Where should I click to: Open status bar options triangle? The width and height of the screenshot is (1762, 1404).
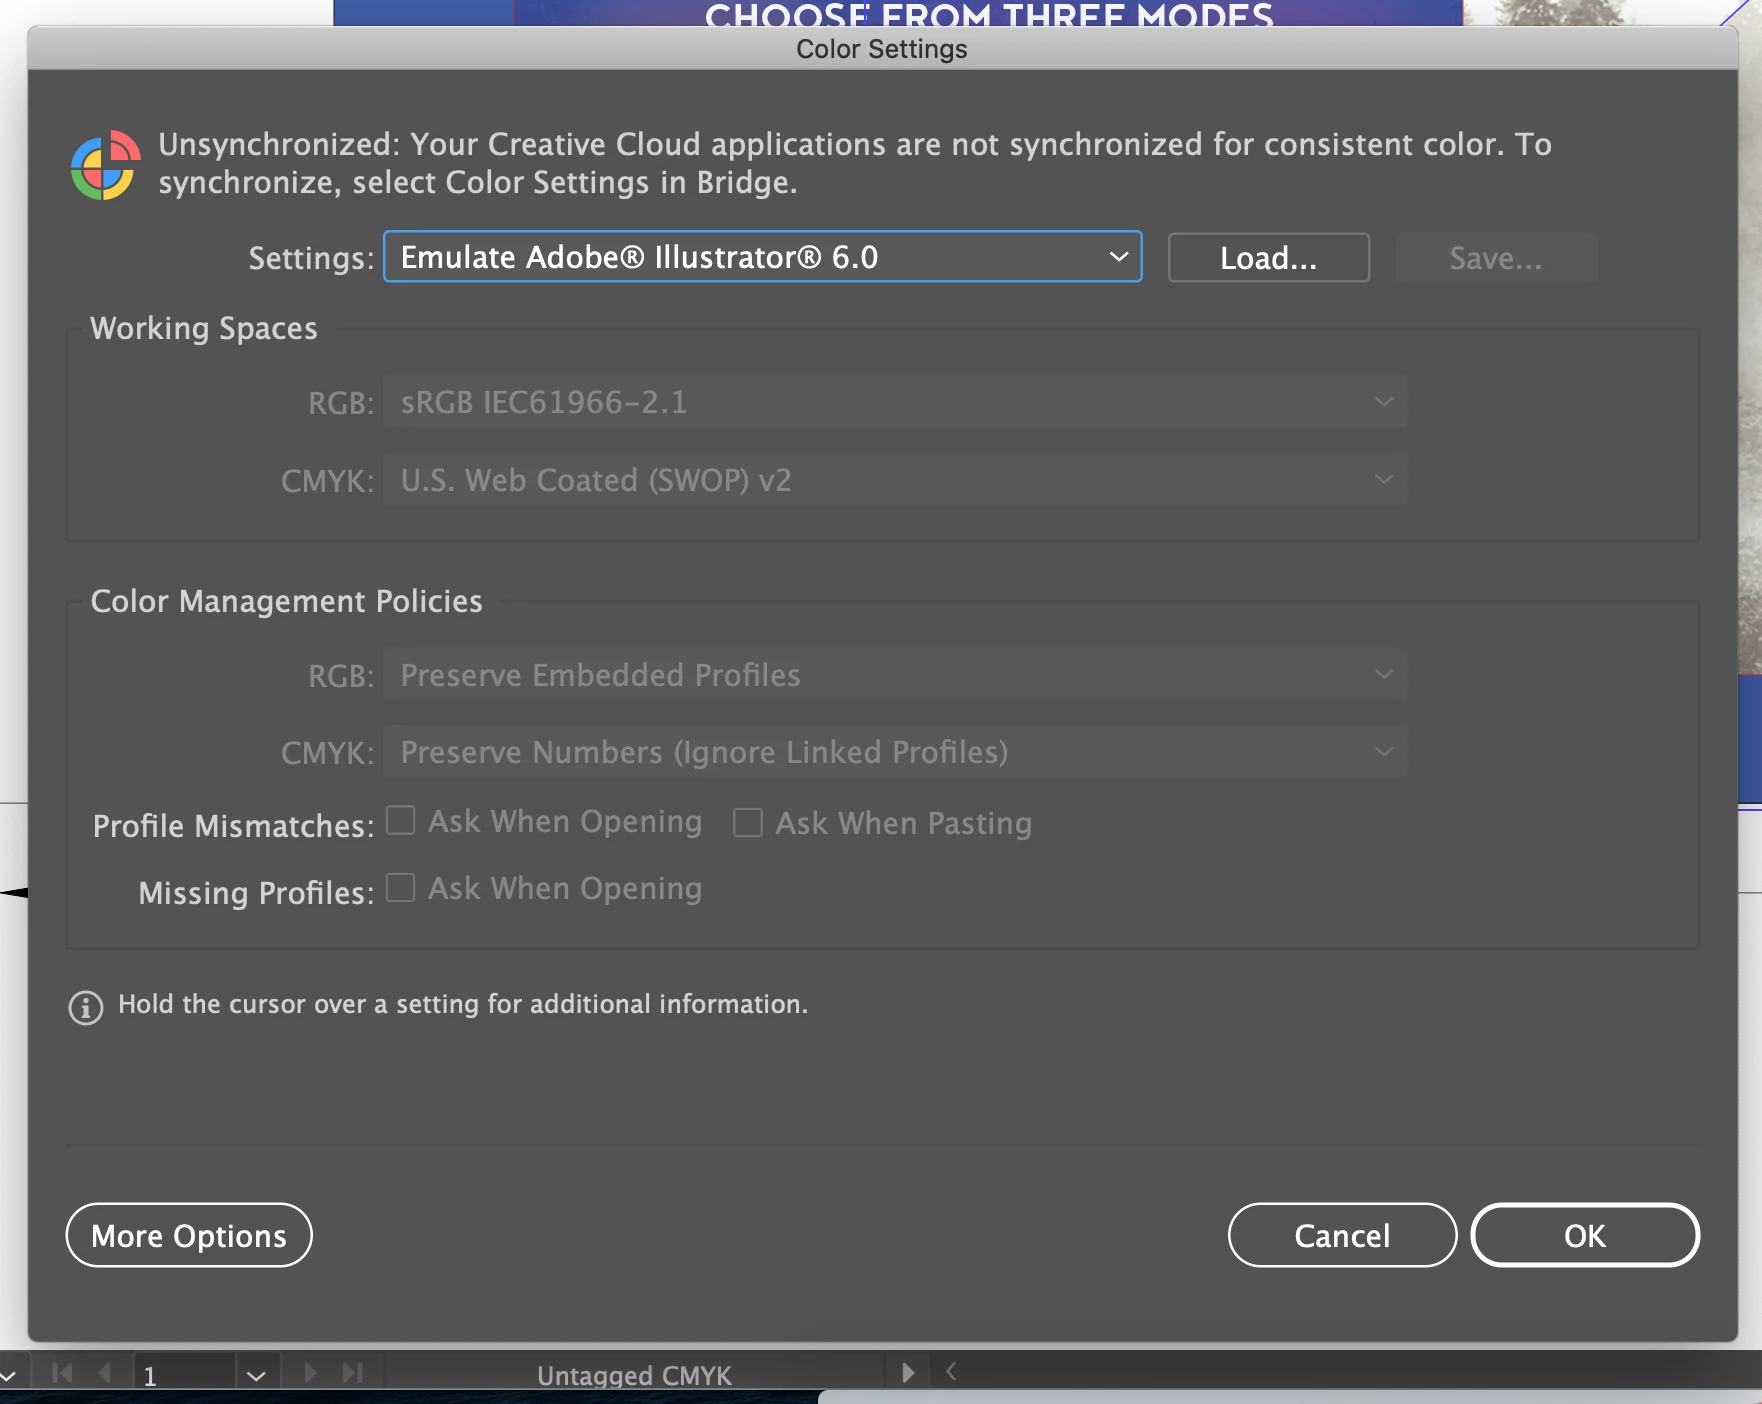click(908, 1372)
